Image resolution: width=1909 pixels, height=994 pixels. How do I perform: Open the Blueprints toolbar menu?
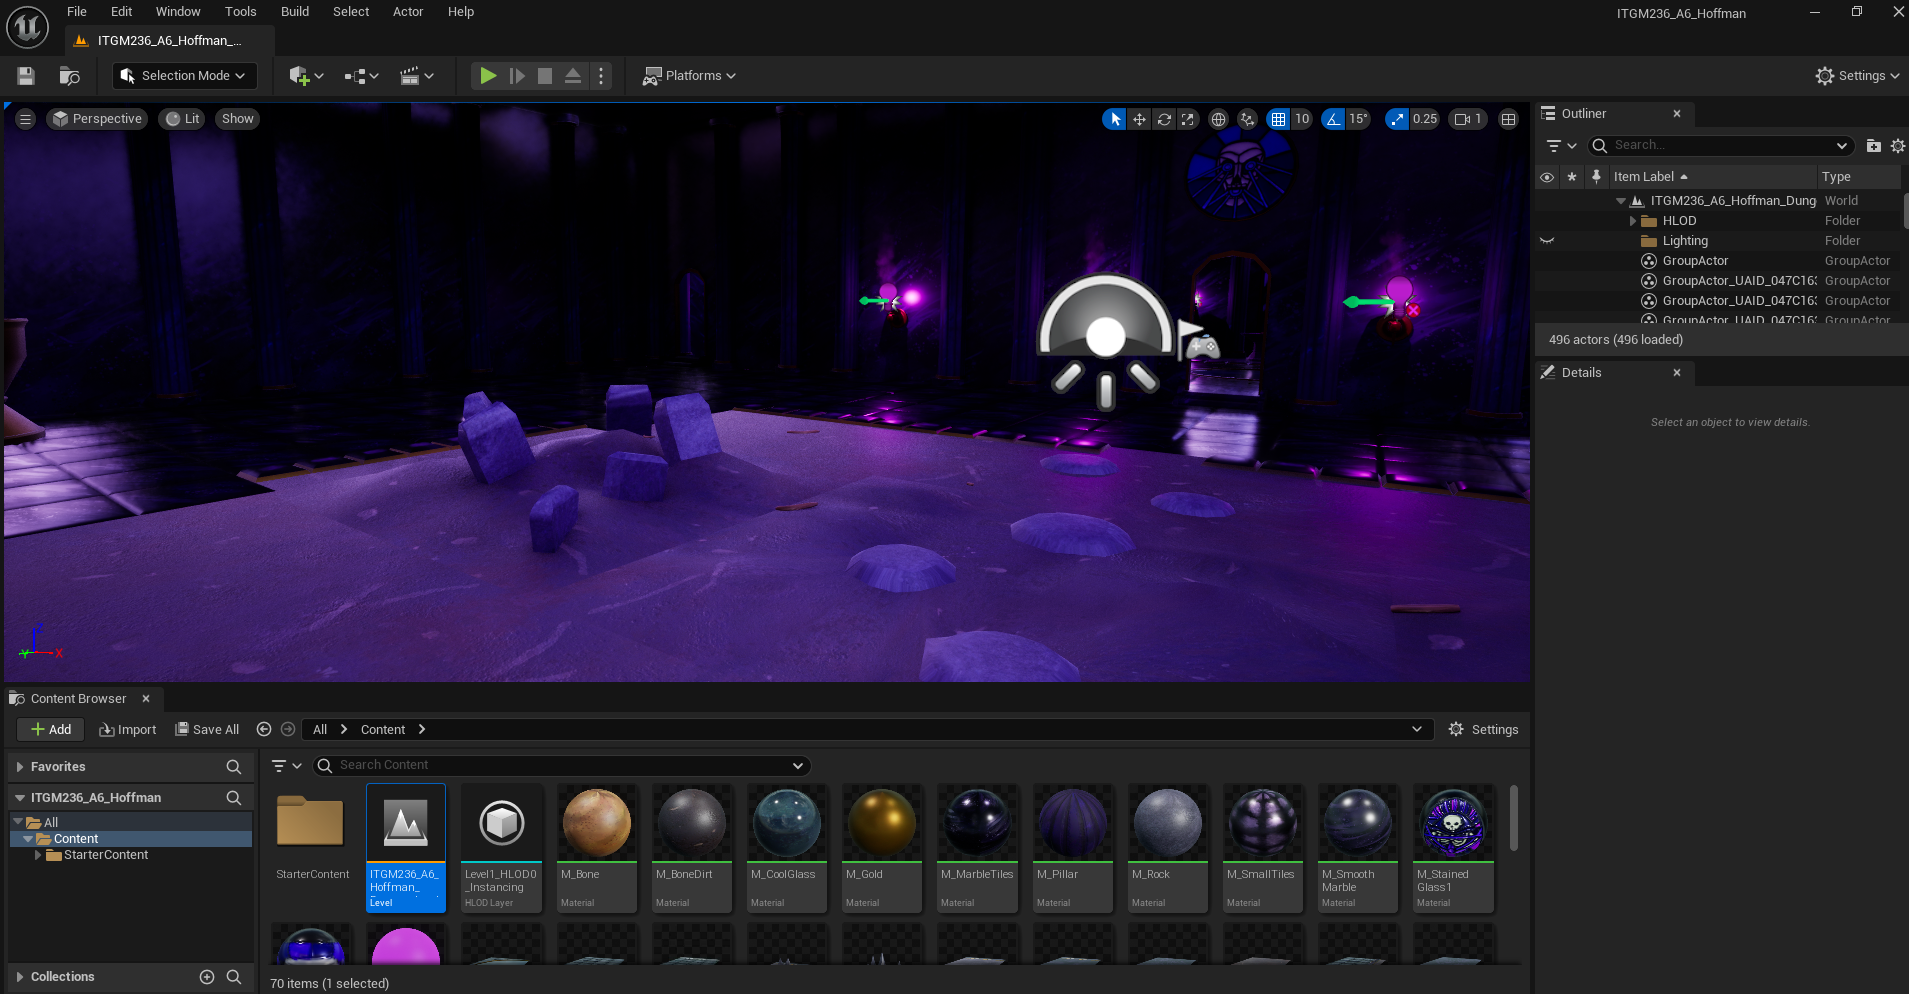click(x=361, y=76)
